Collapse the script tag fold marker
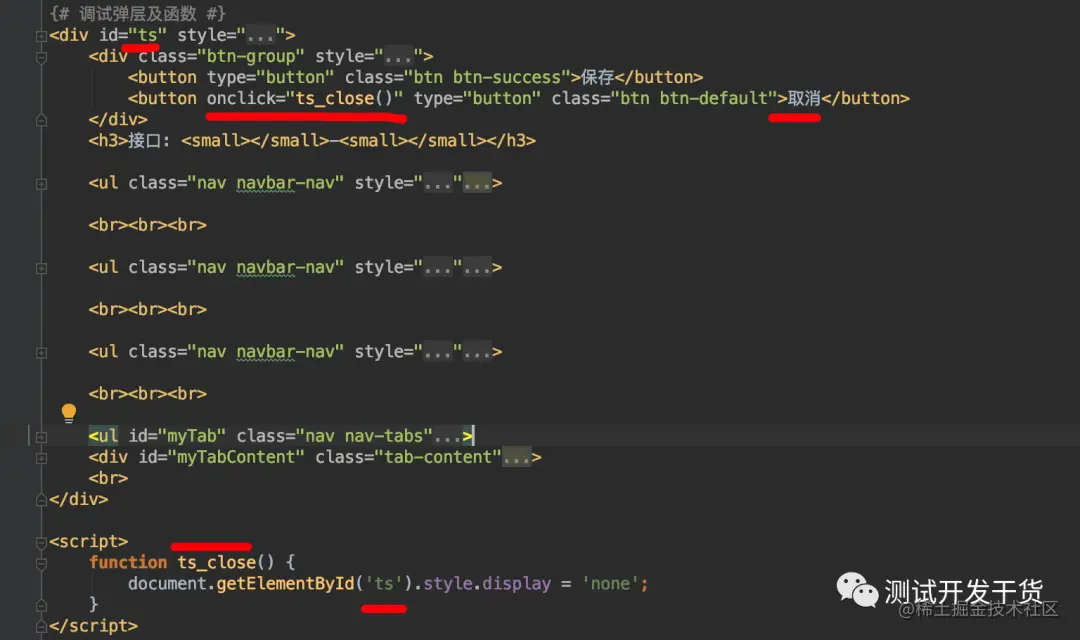Image resolution: width=1080 pixels, height=640 pixels. click(x=41, y=542)
